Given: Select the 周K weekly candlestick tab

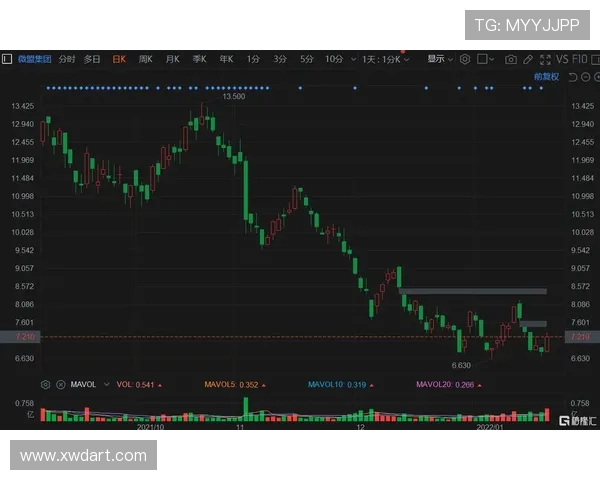Looking at the screenshot, I should (145, 59).
